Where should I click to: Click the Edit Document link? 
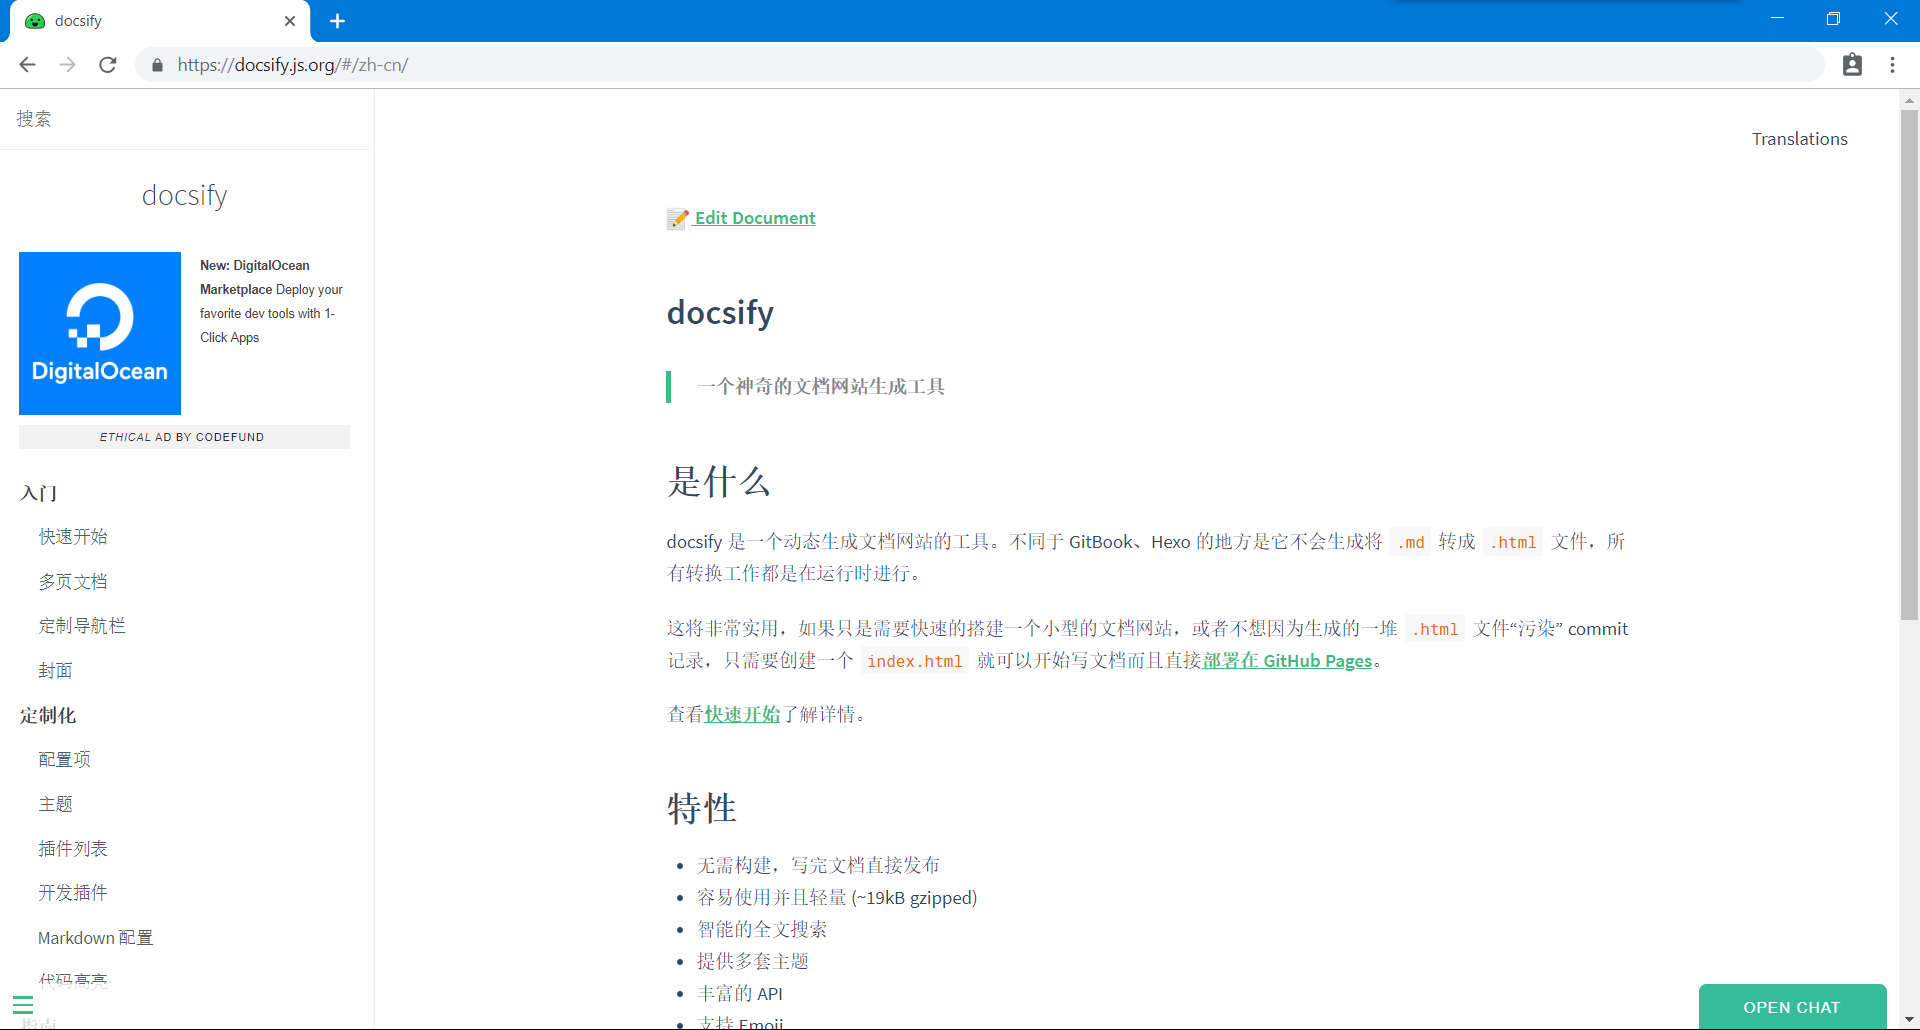coord(755,218)
